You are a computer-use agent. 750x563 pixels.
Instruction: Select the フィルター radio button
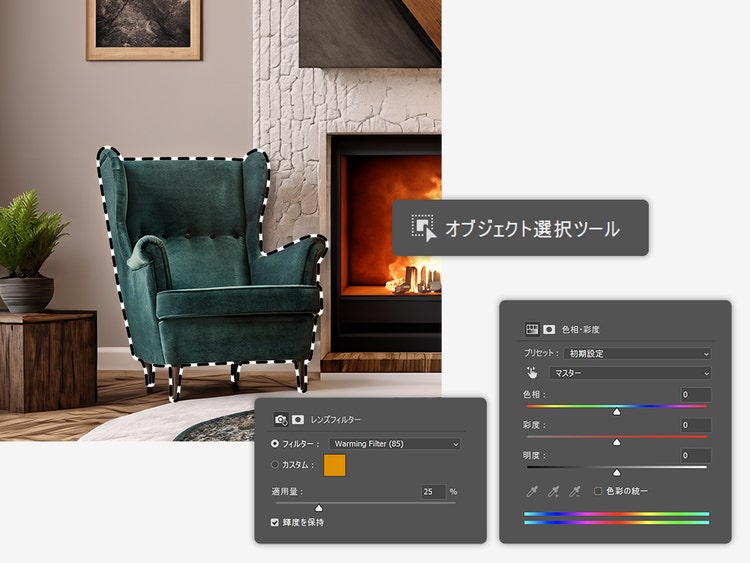click(x=275, y=443)
